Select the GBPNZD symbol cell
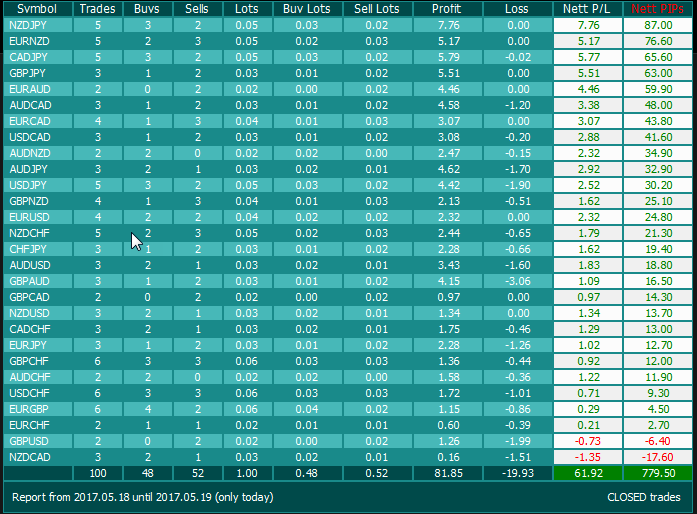The width and height of the screenshot is (697, 514). pyautogui.click(x=37, y=201)
